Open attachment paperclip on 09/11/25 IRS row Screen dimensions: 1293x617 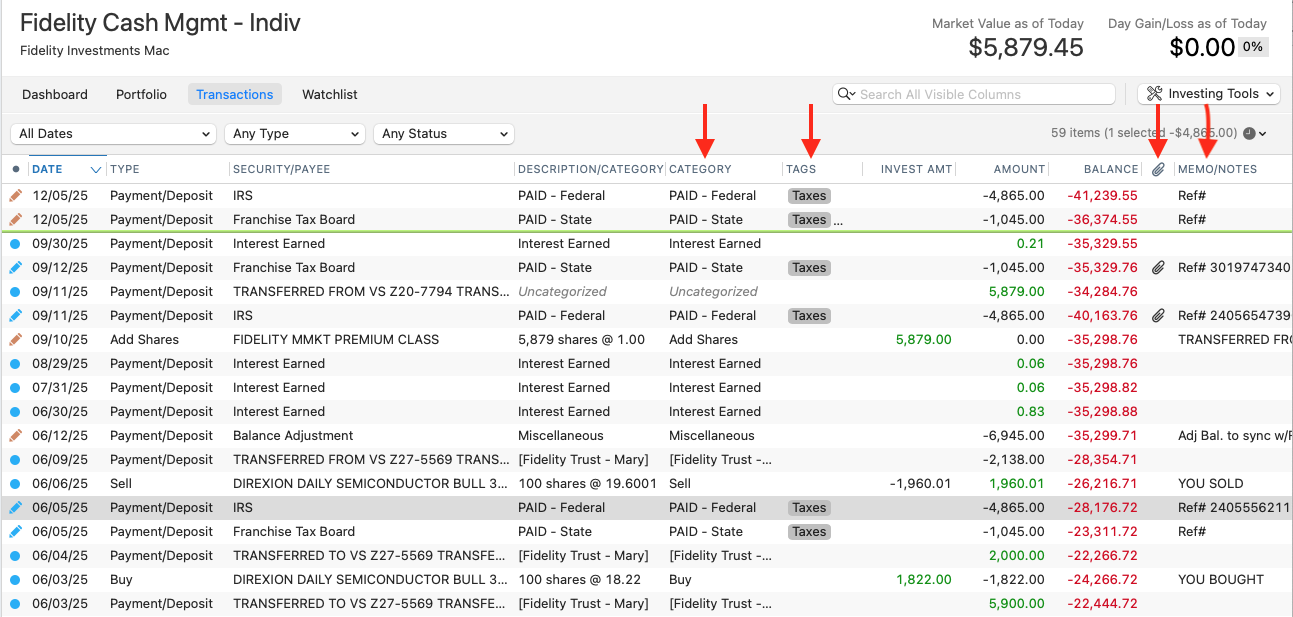point(1159,316)
